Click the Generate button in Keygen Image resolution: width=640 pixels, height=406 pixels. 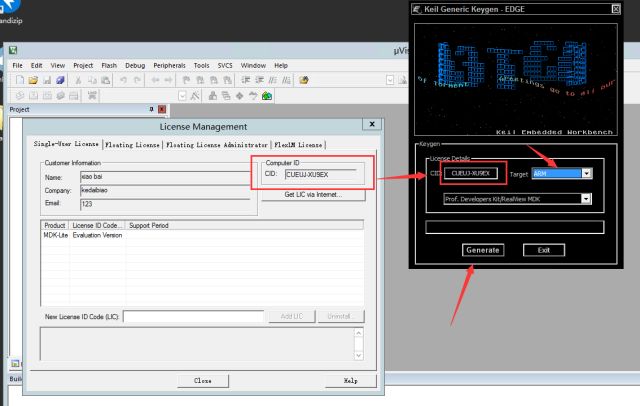[483, 250]
